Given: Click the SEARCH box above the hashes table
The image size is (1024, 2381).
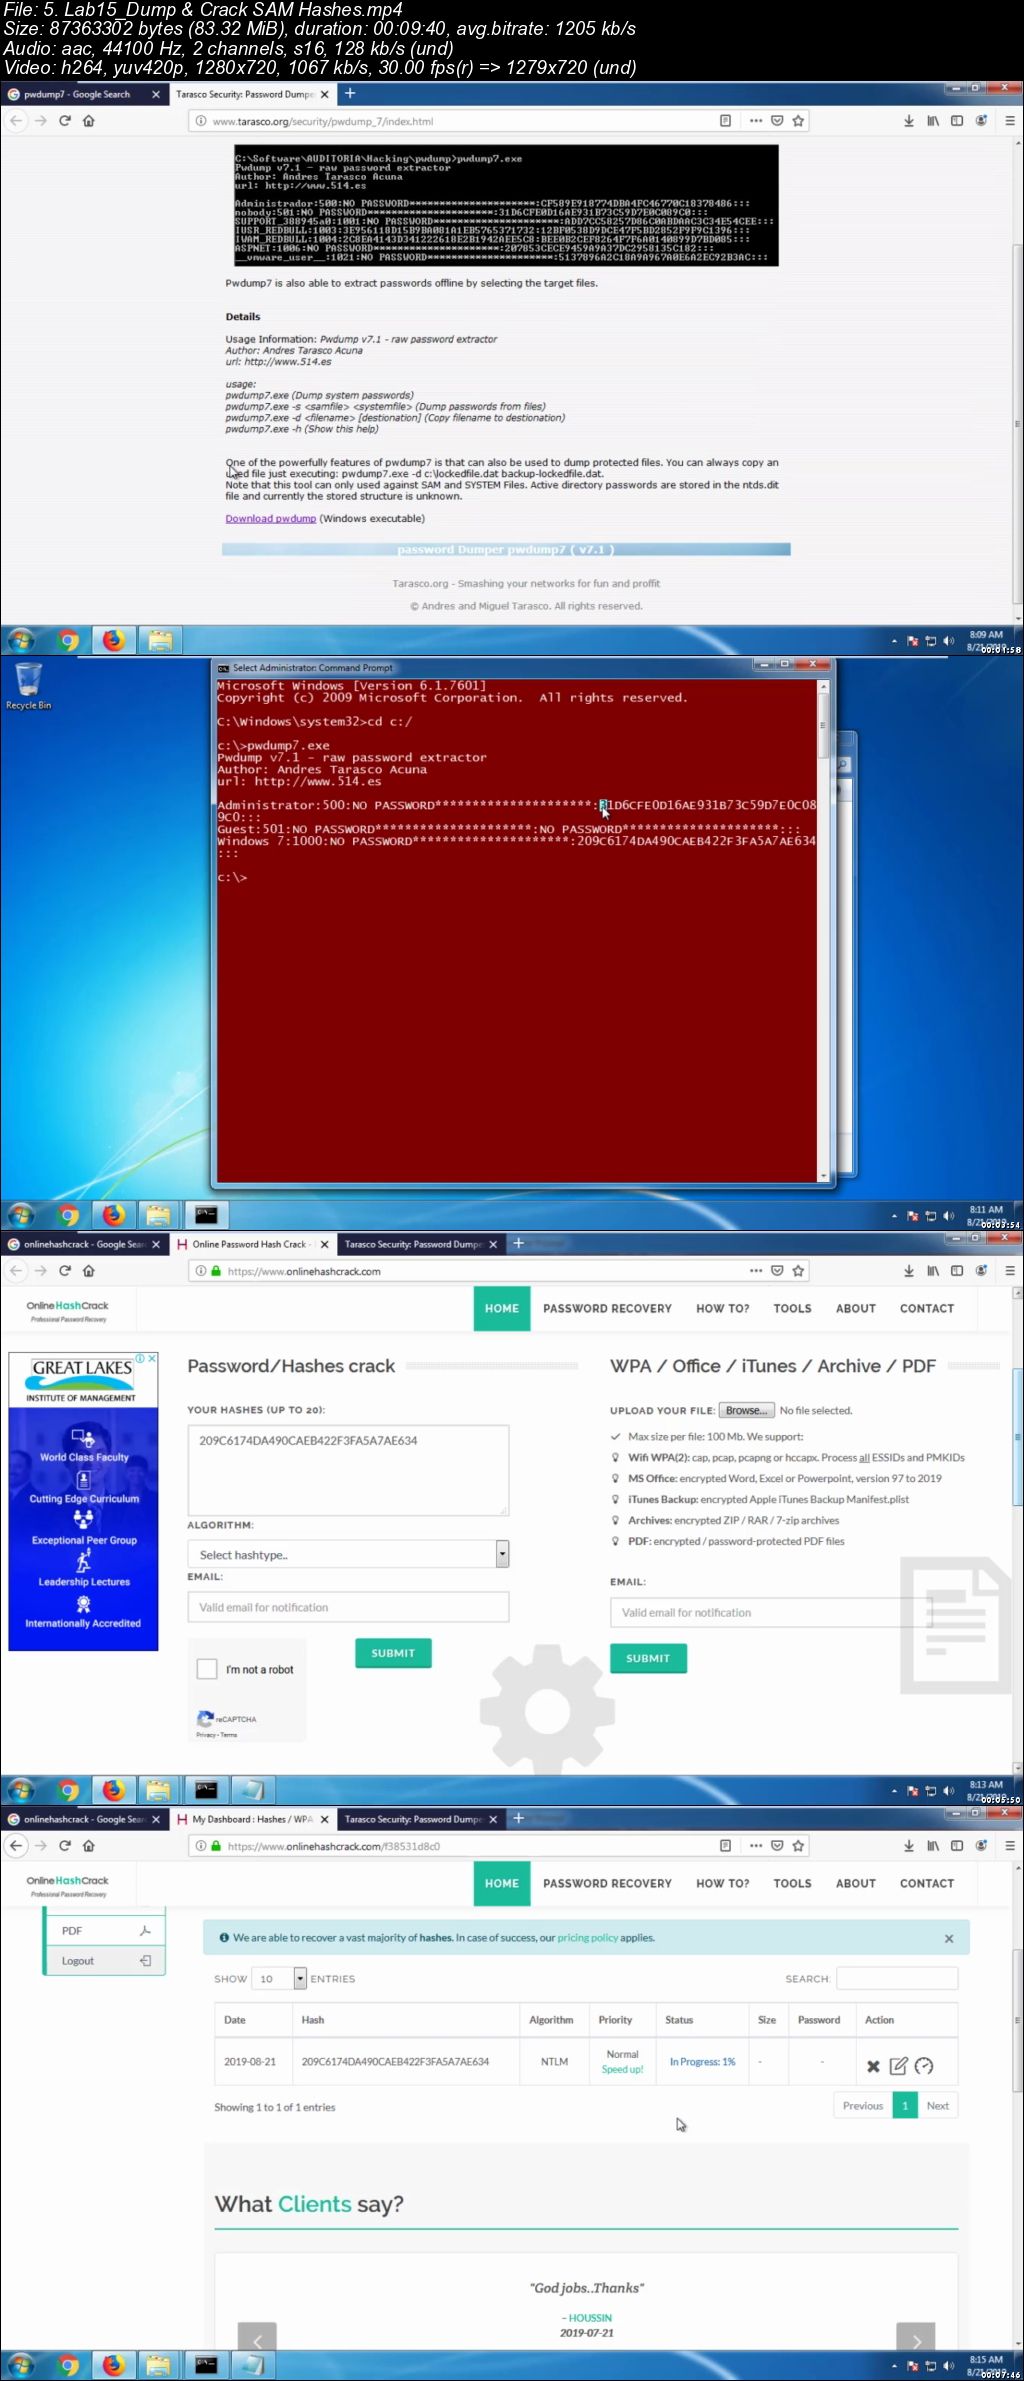Looking at the screenshot, I should pos(897,1978).
